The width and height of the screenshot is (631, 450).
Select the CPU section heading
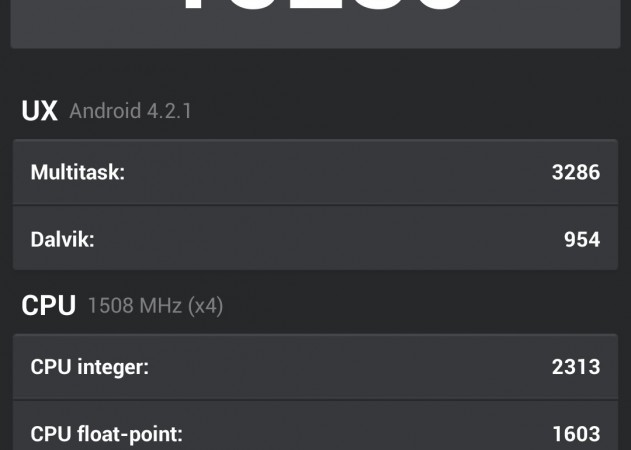pyautogui.click(x=48, y=306)
